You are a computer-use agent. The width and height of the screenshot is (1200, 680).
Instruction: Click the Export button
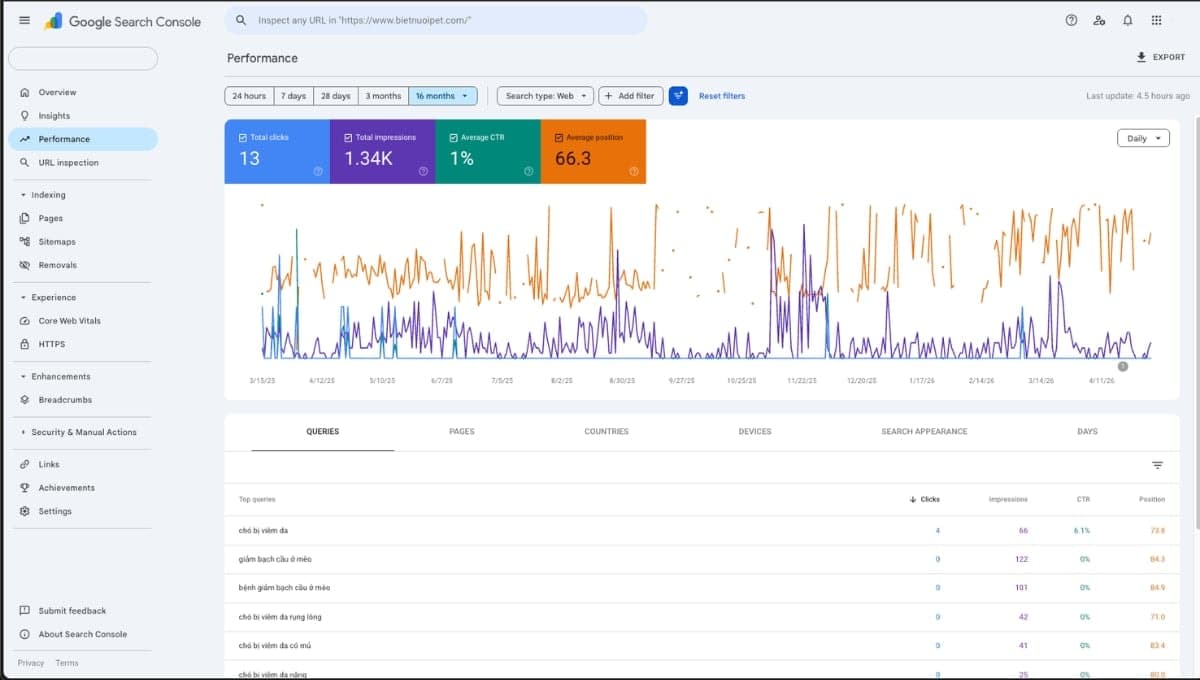click(x=1160, y=57)
